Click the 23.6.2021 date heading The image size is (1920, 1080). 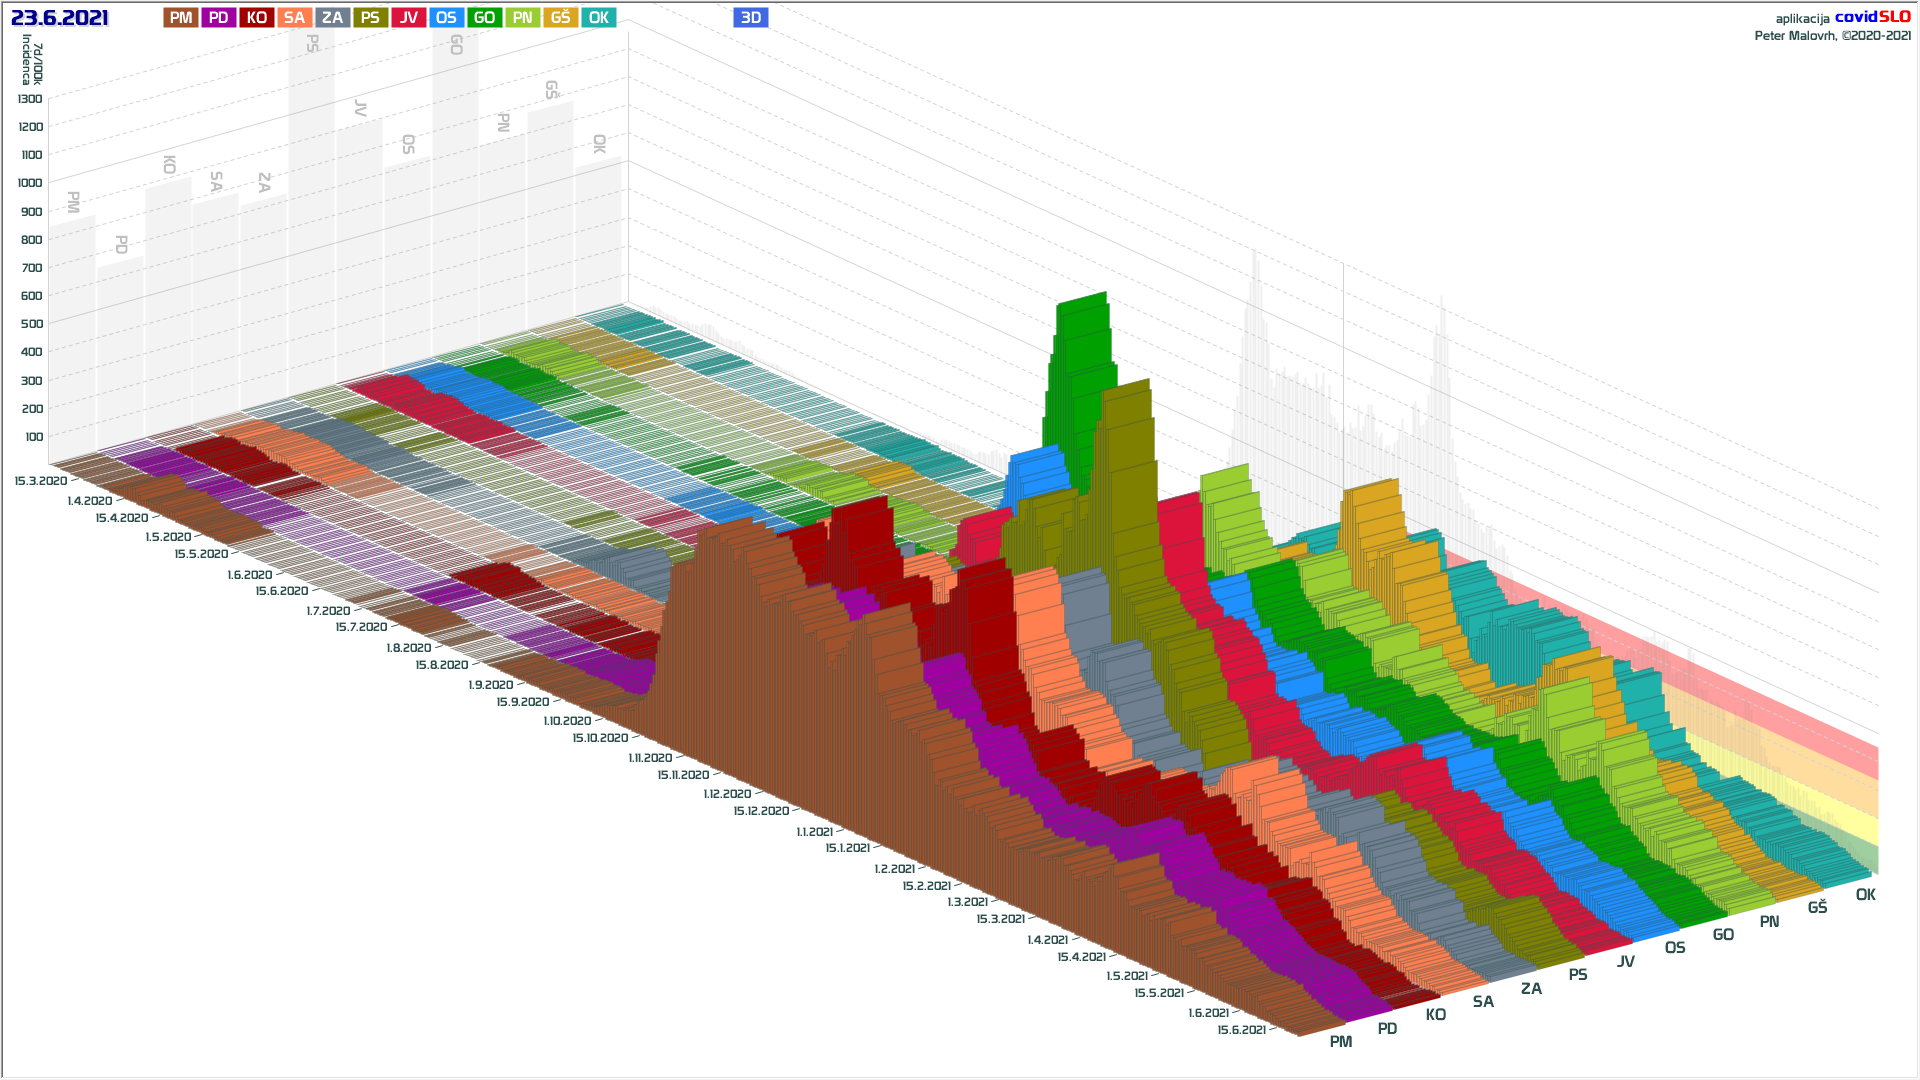coord(59,18)
